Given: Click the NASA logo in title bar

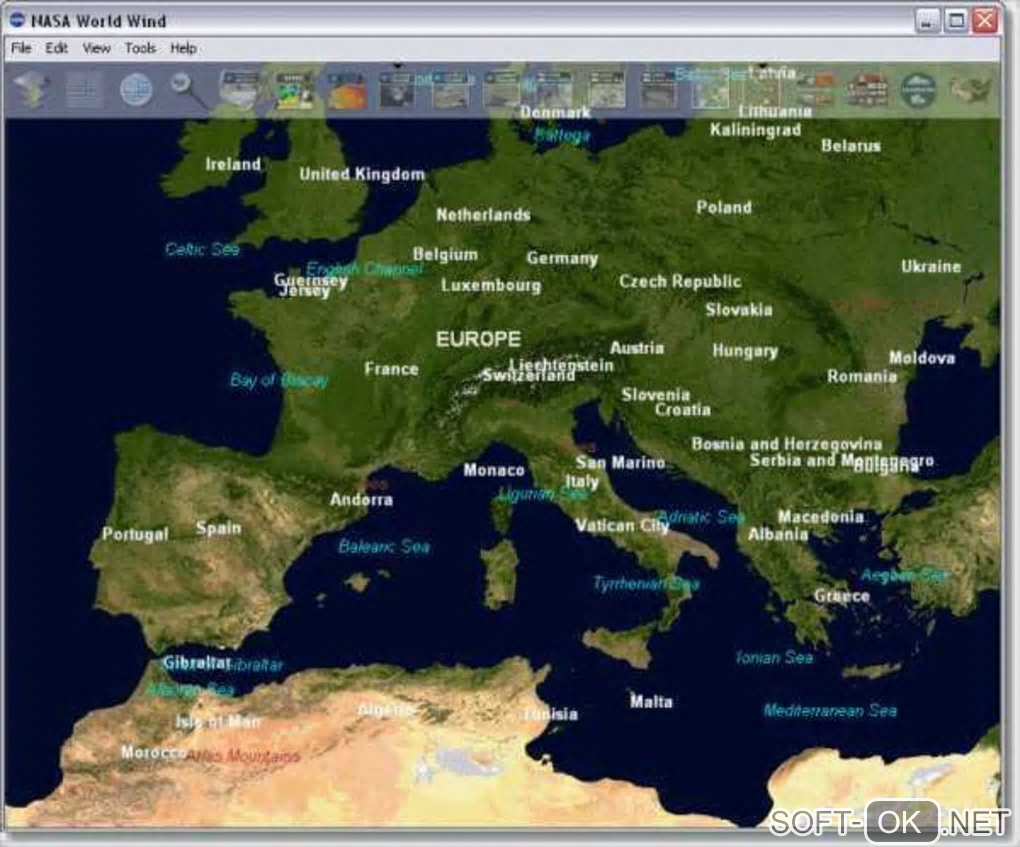Looking at the screenshot, I should [x=18, y=20].
